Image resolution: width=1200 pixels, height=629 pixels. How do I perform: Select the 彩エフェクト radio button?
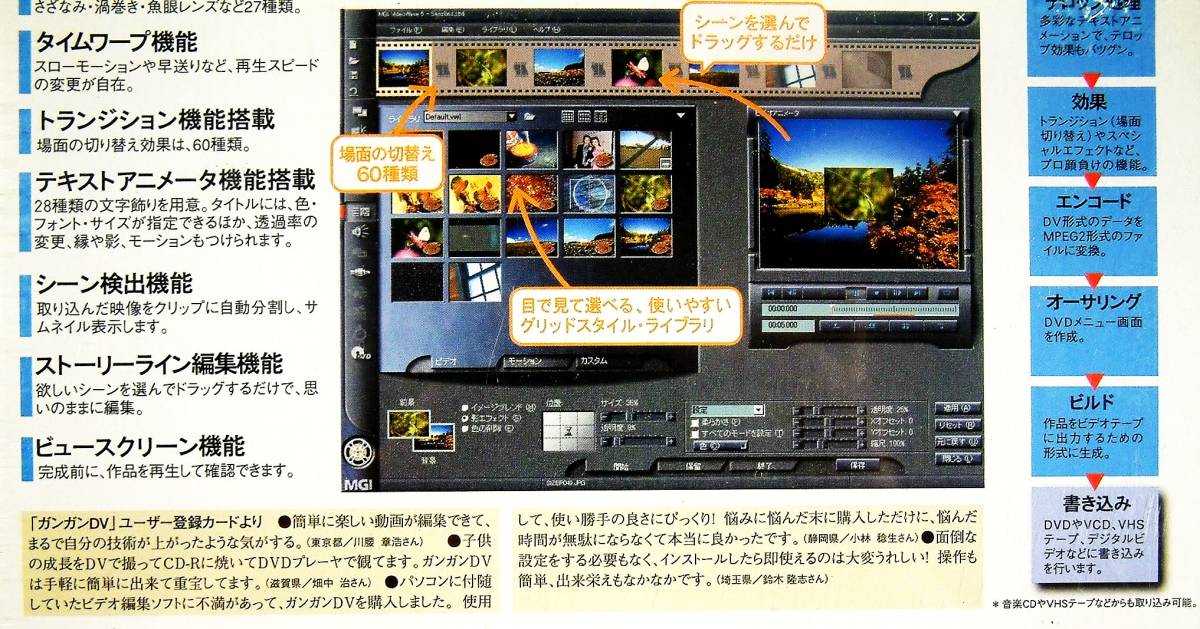(x=465, y=418)
